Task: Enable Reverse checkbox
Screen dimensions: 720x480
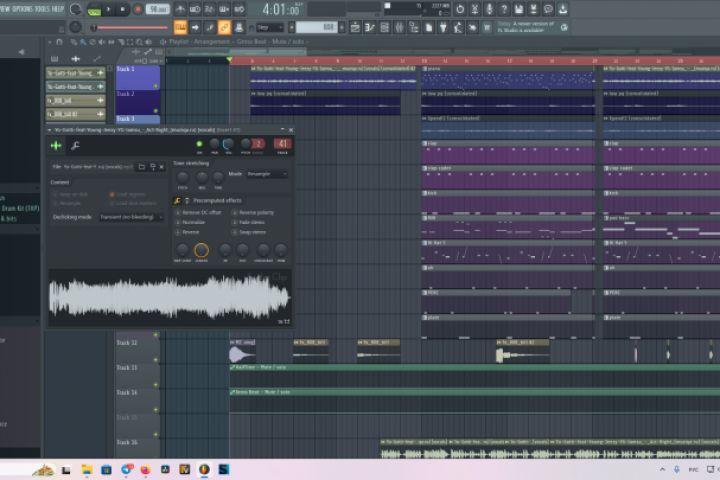Action: click(x=178, y=232)
